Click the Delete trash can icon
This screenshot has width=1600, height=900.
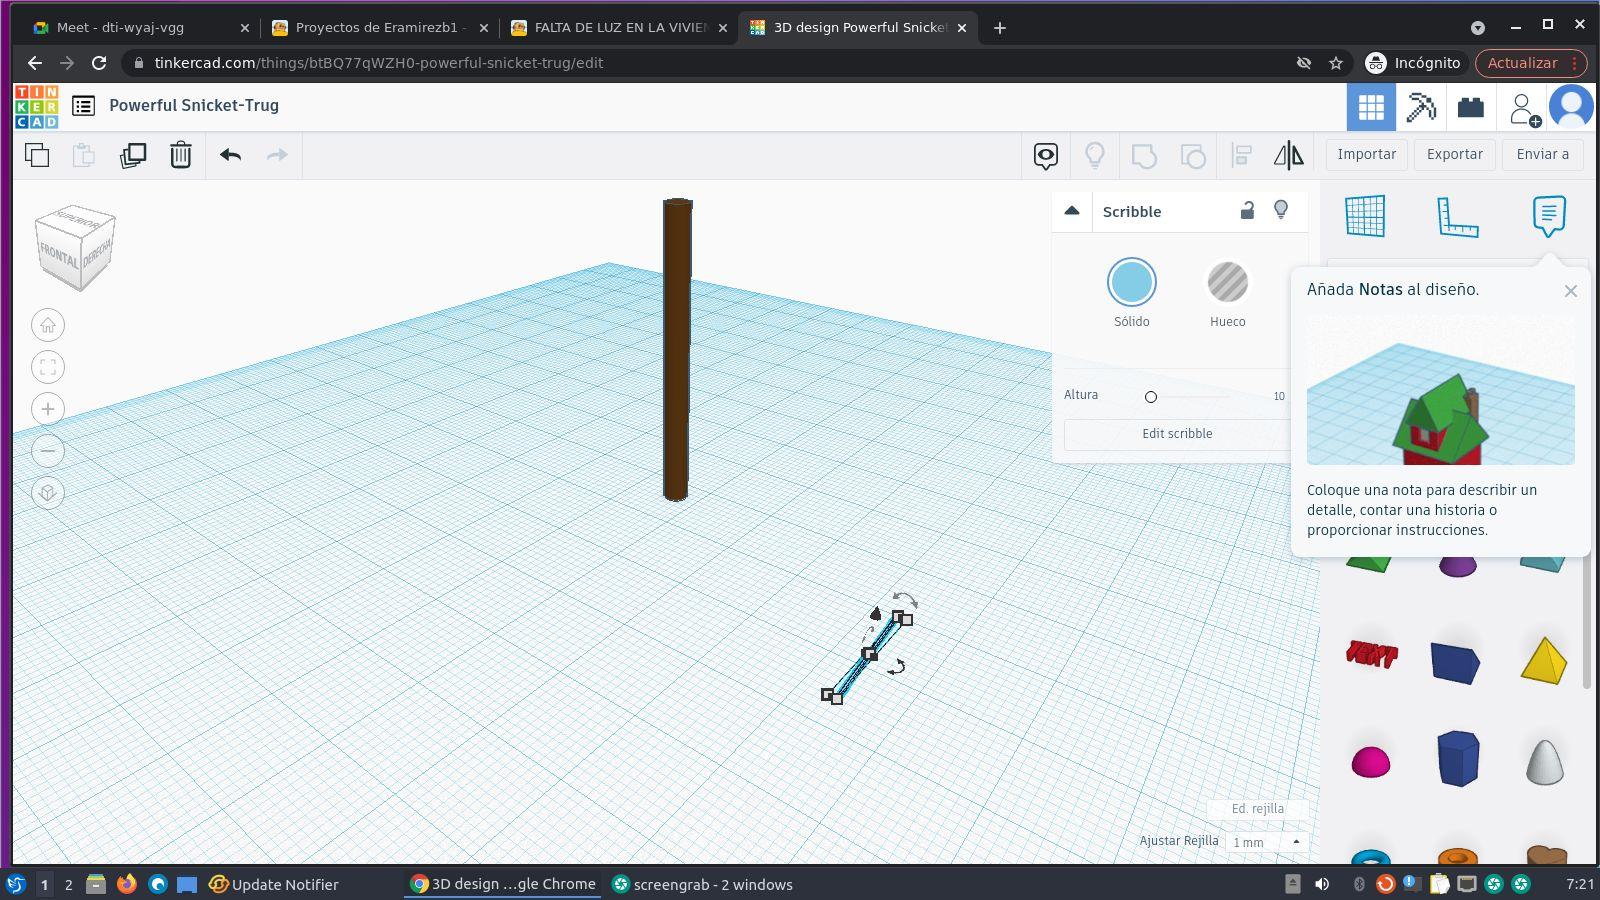click(x=180, y=155)
